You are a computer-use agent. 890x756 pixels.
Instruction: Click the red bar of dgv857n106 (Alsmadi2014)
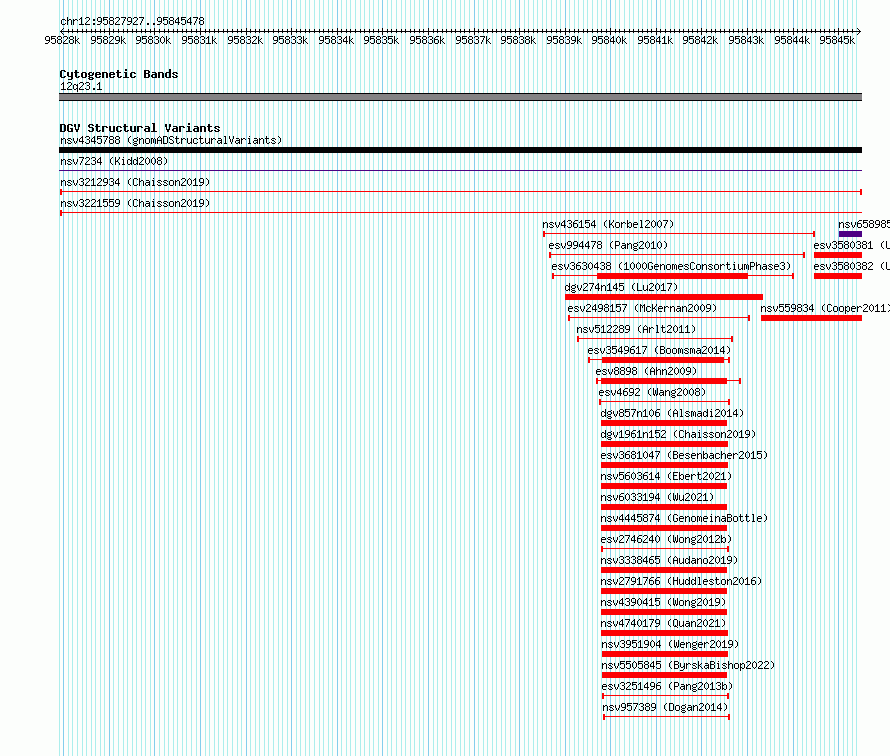click(664, 423)
